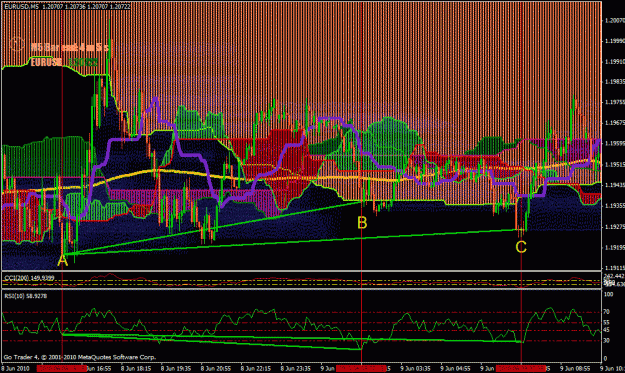Click the 1.19515 price scale label

(615, 164)
